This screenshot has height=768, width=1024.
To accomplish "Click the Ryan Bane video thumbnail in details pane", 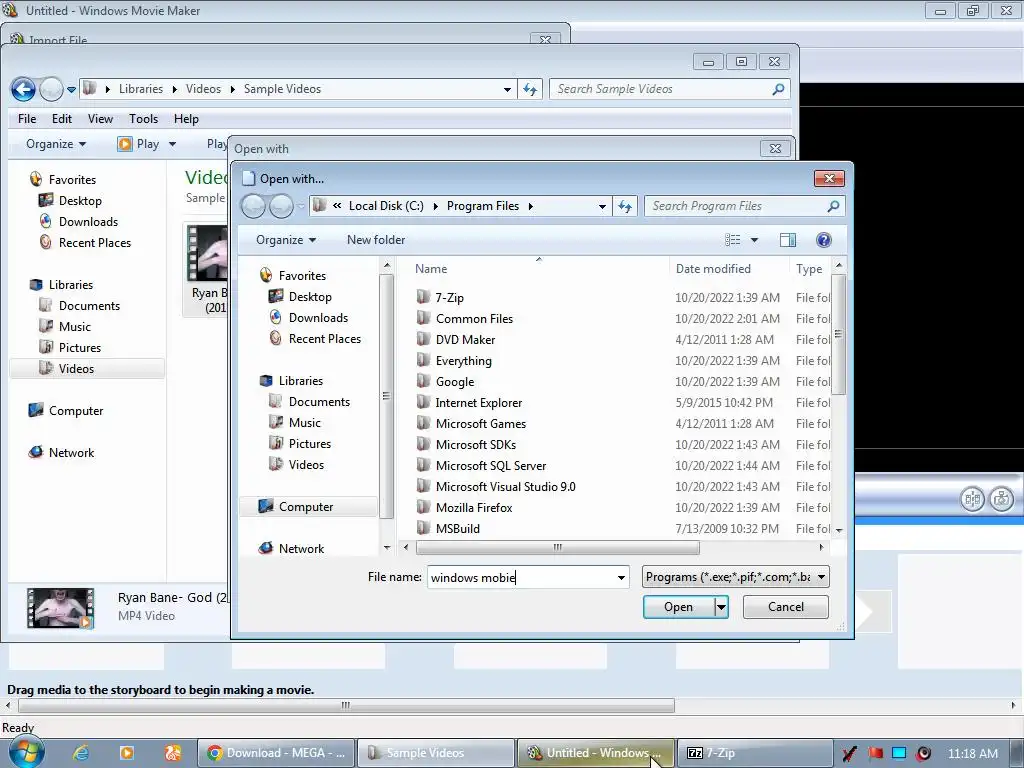I will pos(60,607).
